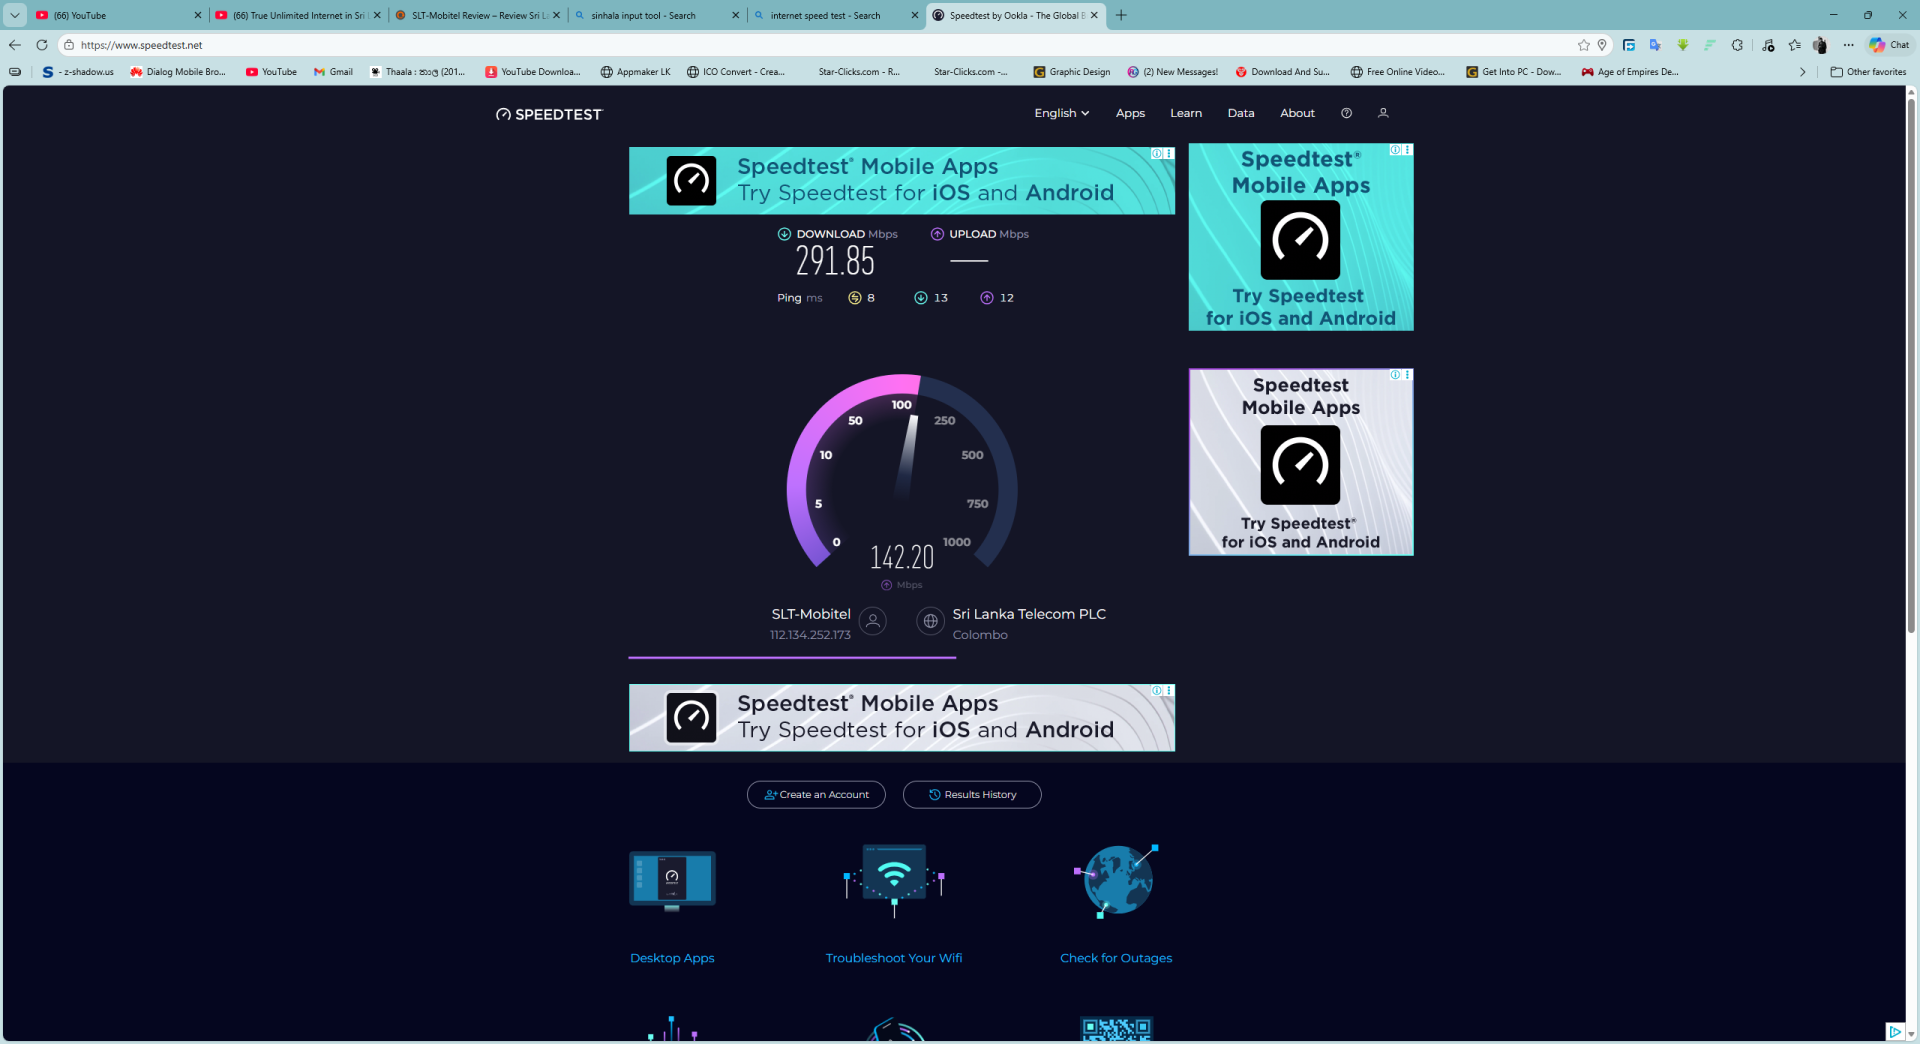Open the tab search dropdown arrow
Image resolution: width=1920 pixels, height=1044 pixels.
(15, 15)
